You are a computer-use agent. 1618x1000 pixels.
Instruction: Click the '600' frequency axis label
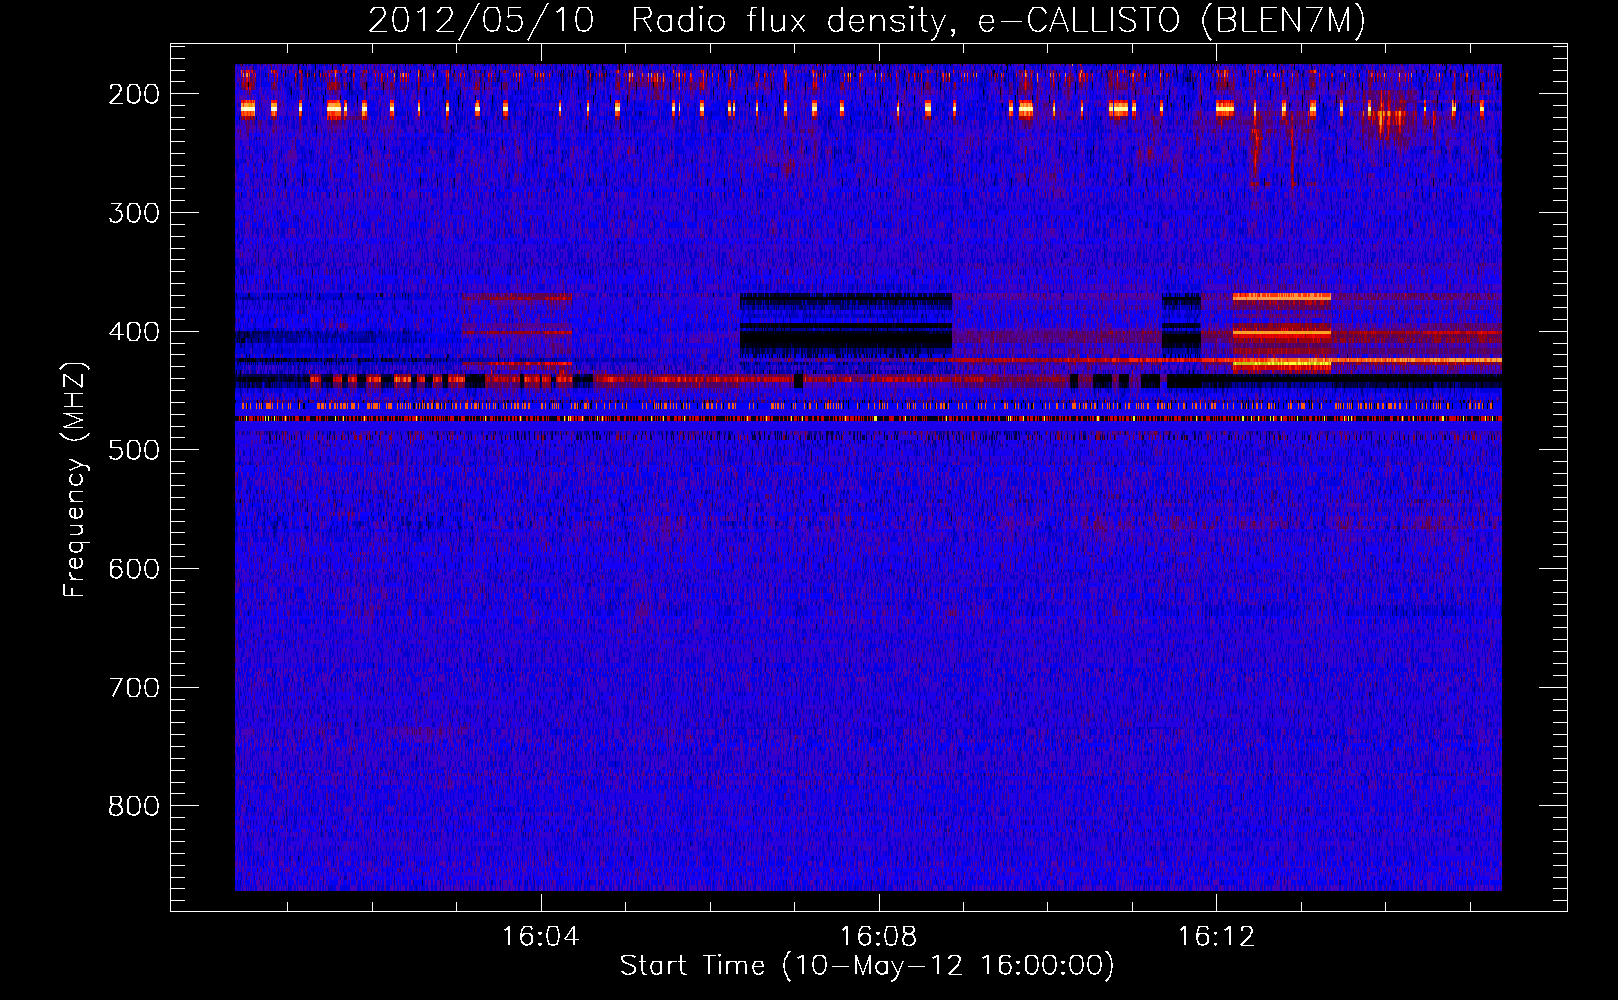tap(134, 569)
